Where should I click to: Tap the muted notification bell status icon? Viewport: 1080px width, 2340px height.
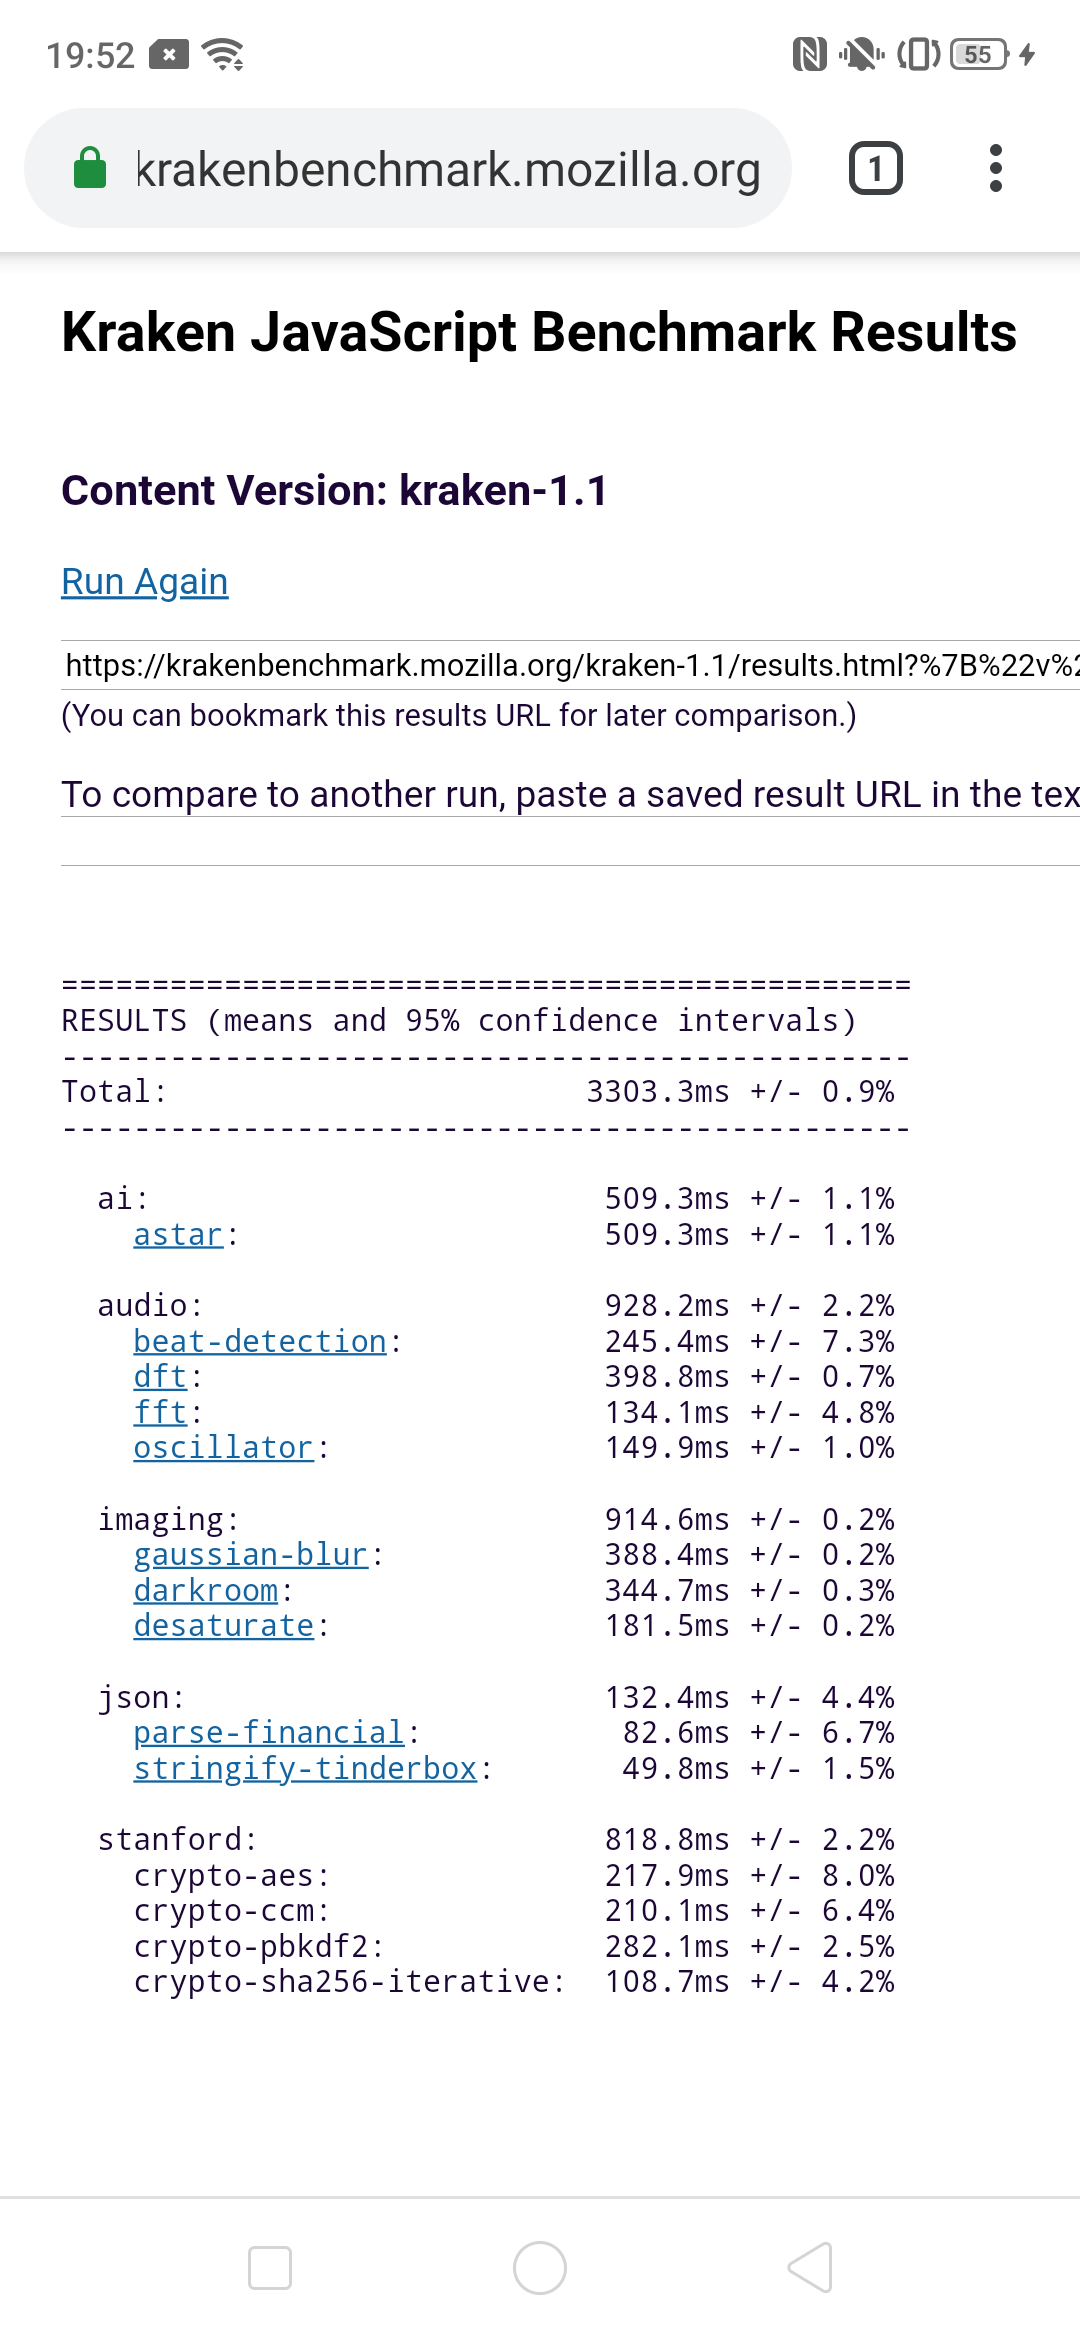pyautogui.click(x=860, y=54)
